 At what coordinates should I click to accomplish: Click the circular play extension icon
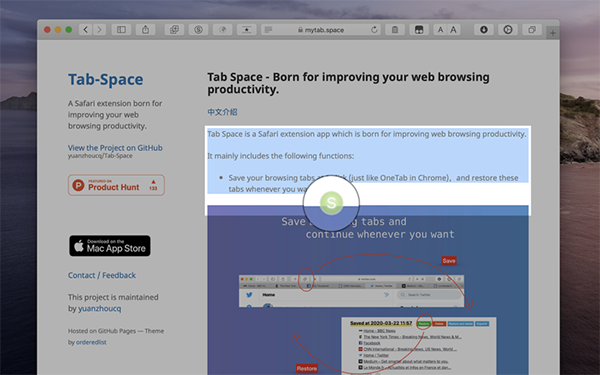508,29
